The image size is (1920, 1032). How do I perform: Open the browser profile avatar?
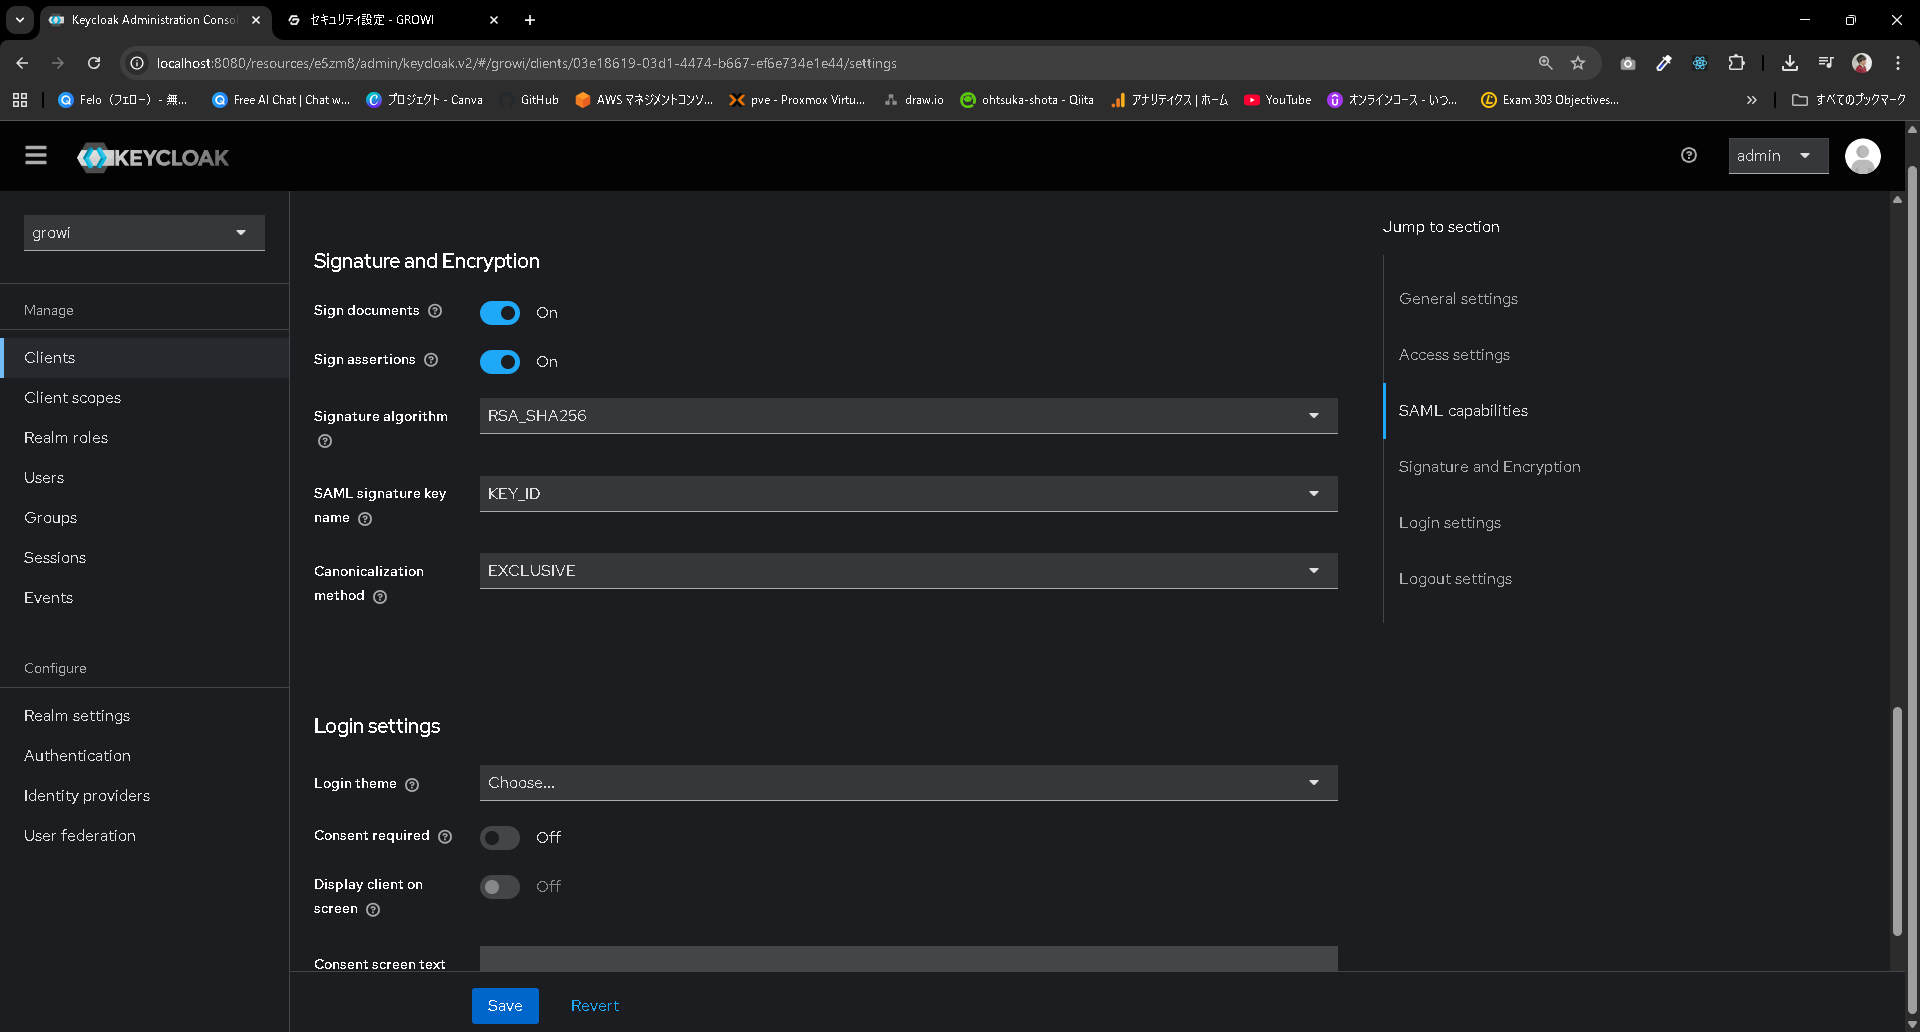[1862, 63]
